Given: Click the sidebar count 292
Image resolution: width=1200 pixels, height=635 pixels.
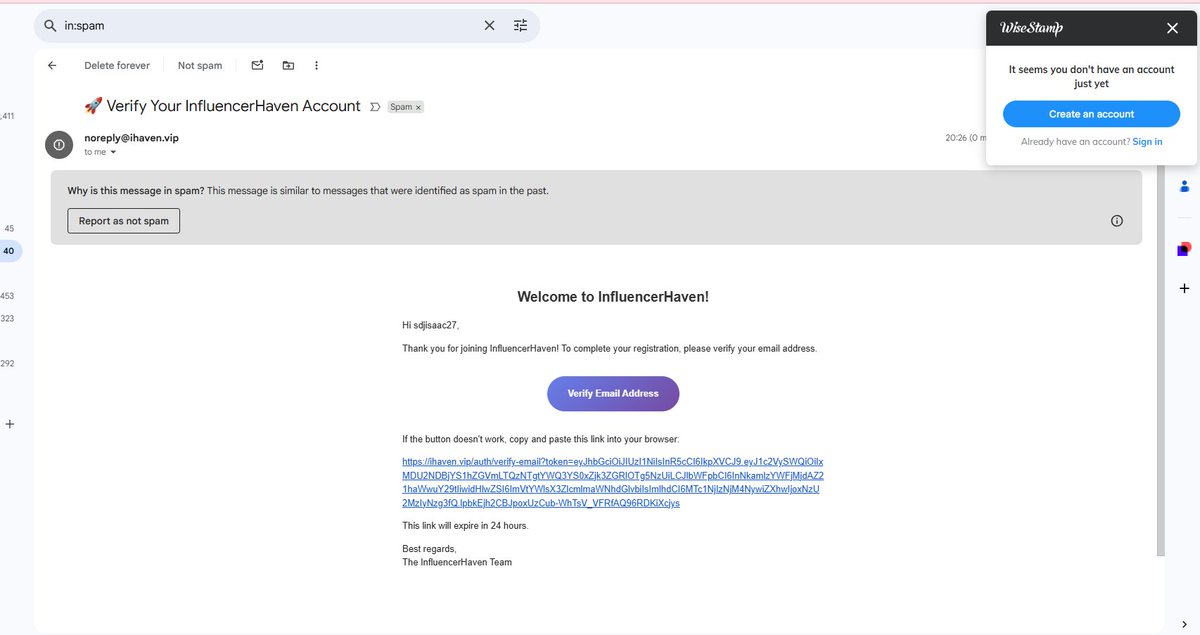Looking at the screenshot, I should 7,363.
